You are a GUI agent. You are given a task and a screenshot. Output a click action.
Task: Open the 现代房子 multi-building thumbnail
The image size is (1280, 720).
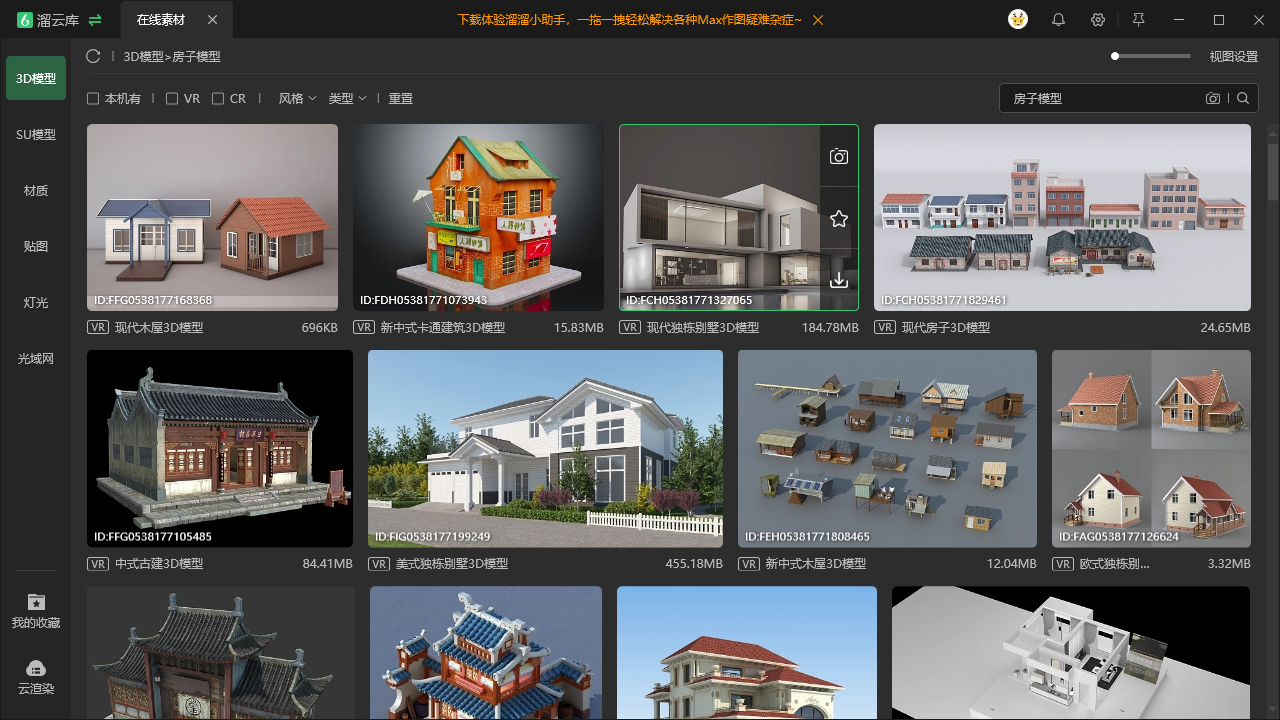[x=1062, y=217]
